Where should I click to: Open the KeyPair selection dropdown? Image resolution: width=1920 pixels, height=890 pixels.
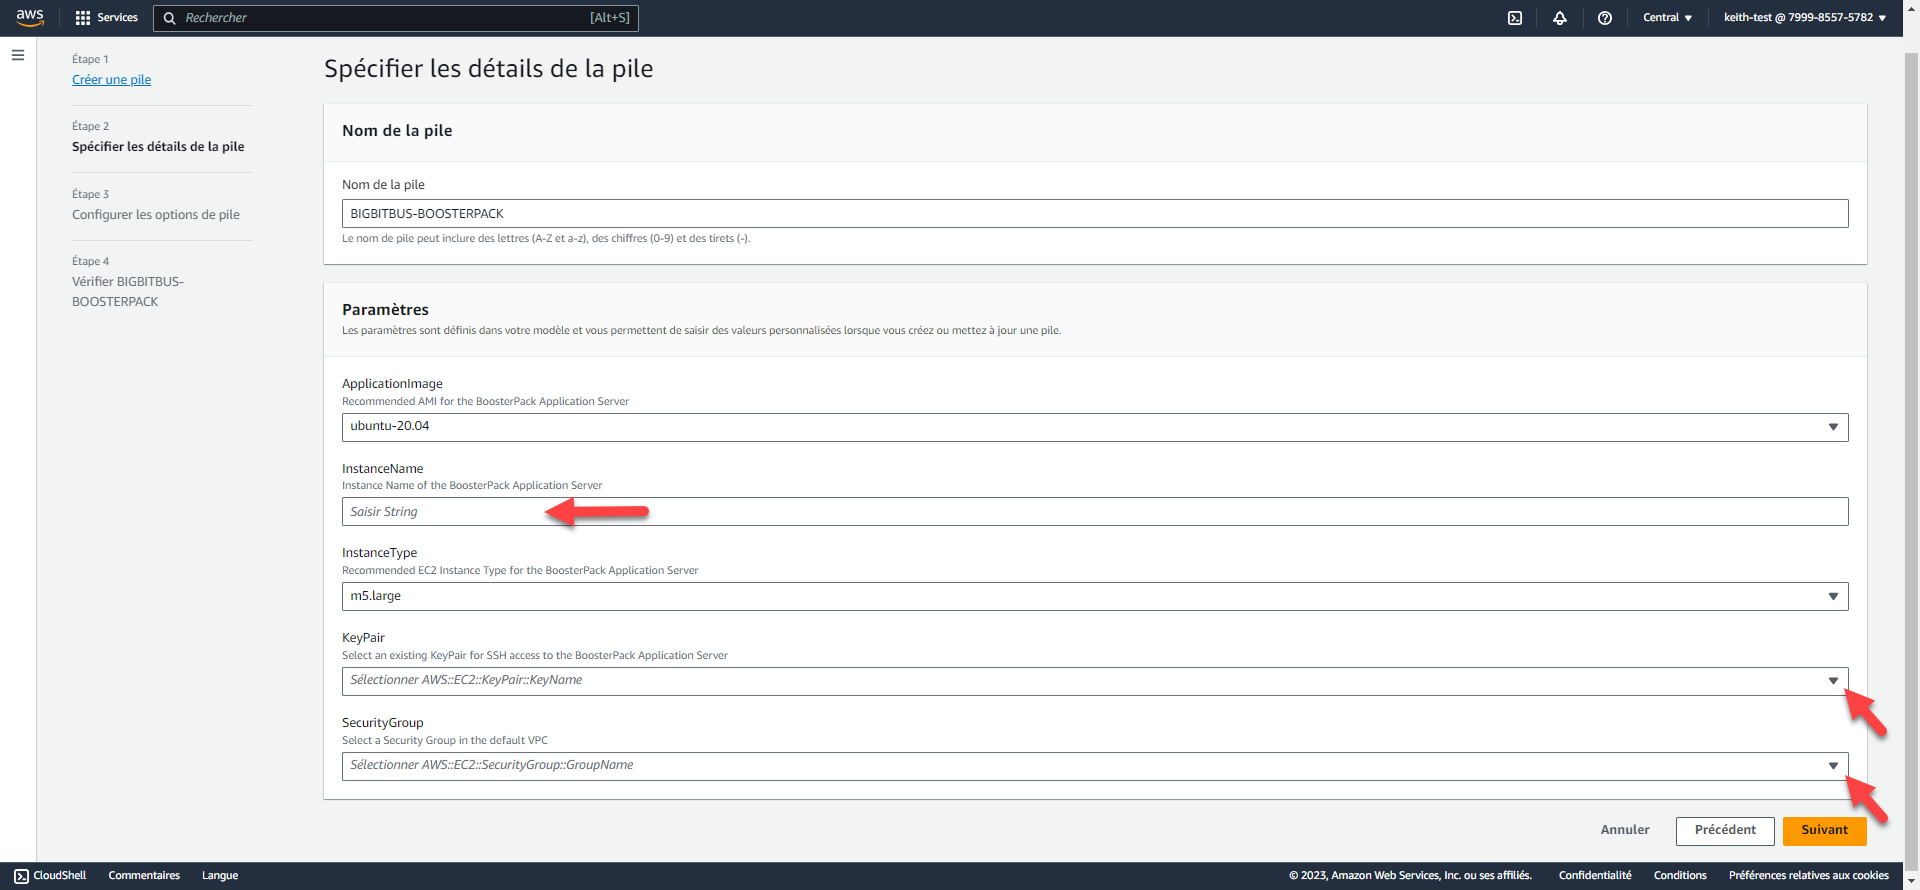1094,681
